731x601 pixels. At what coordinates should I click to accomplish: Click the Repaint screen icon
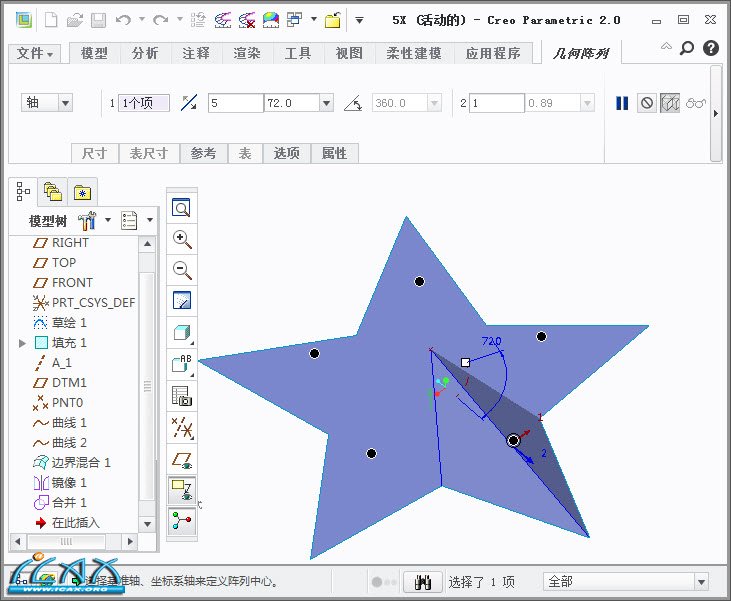[x=182, y=301]
